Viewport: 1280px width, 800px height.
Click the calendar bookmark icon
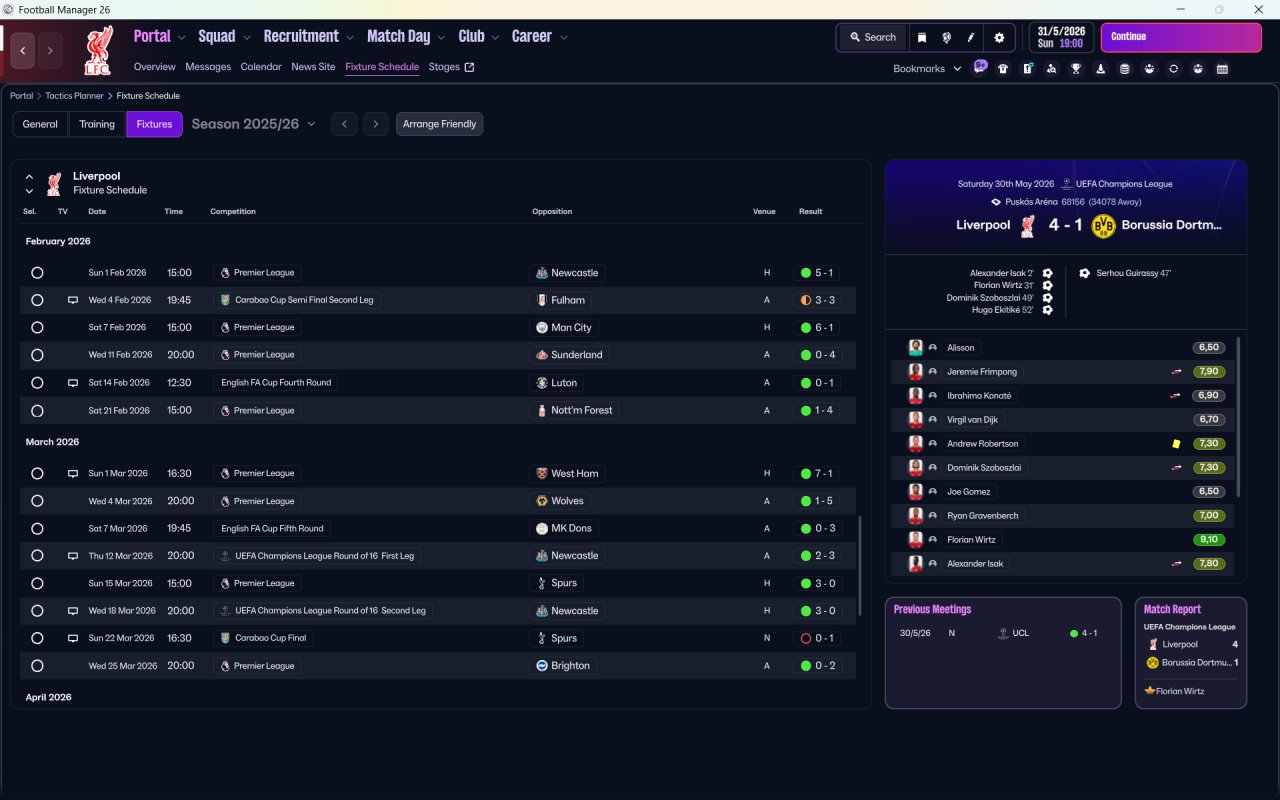[1222, 69]
